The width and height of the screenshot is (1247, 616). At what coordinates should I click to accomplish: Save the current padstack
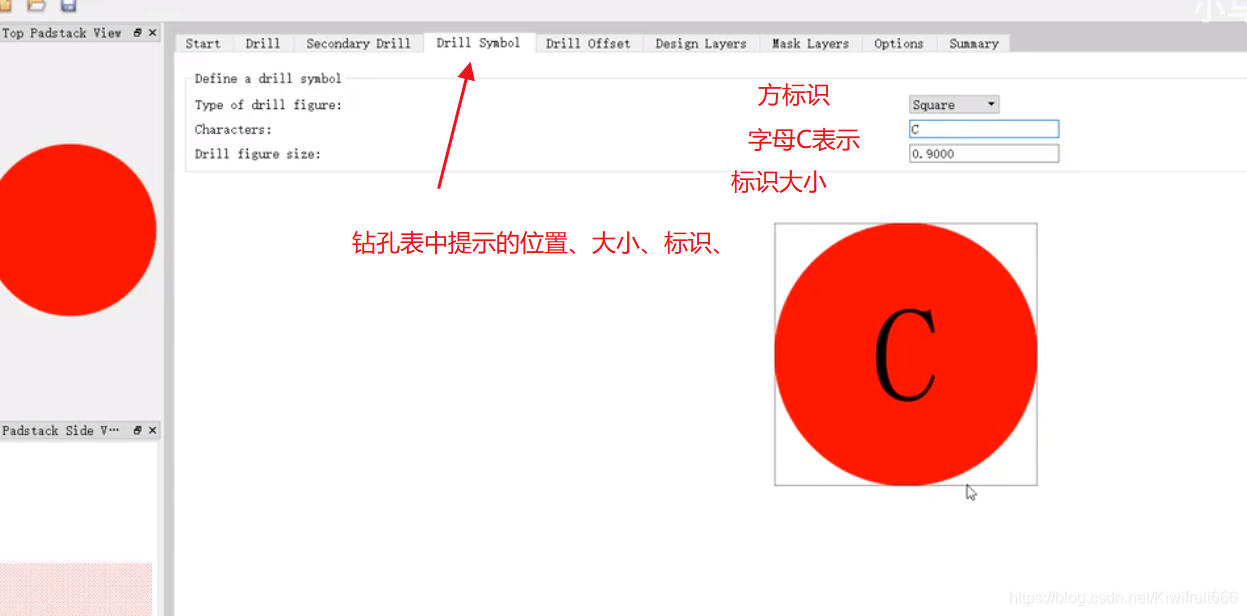click(68, 6)
